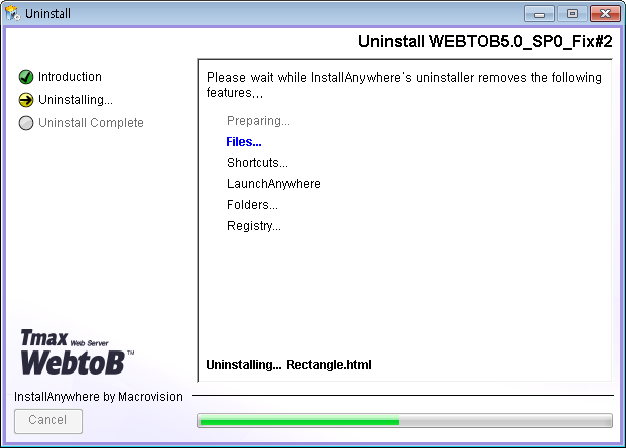
Task: Maximize the Uninstall window
Action: pyautogui.click(x=572, y=14)
